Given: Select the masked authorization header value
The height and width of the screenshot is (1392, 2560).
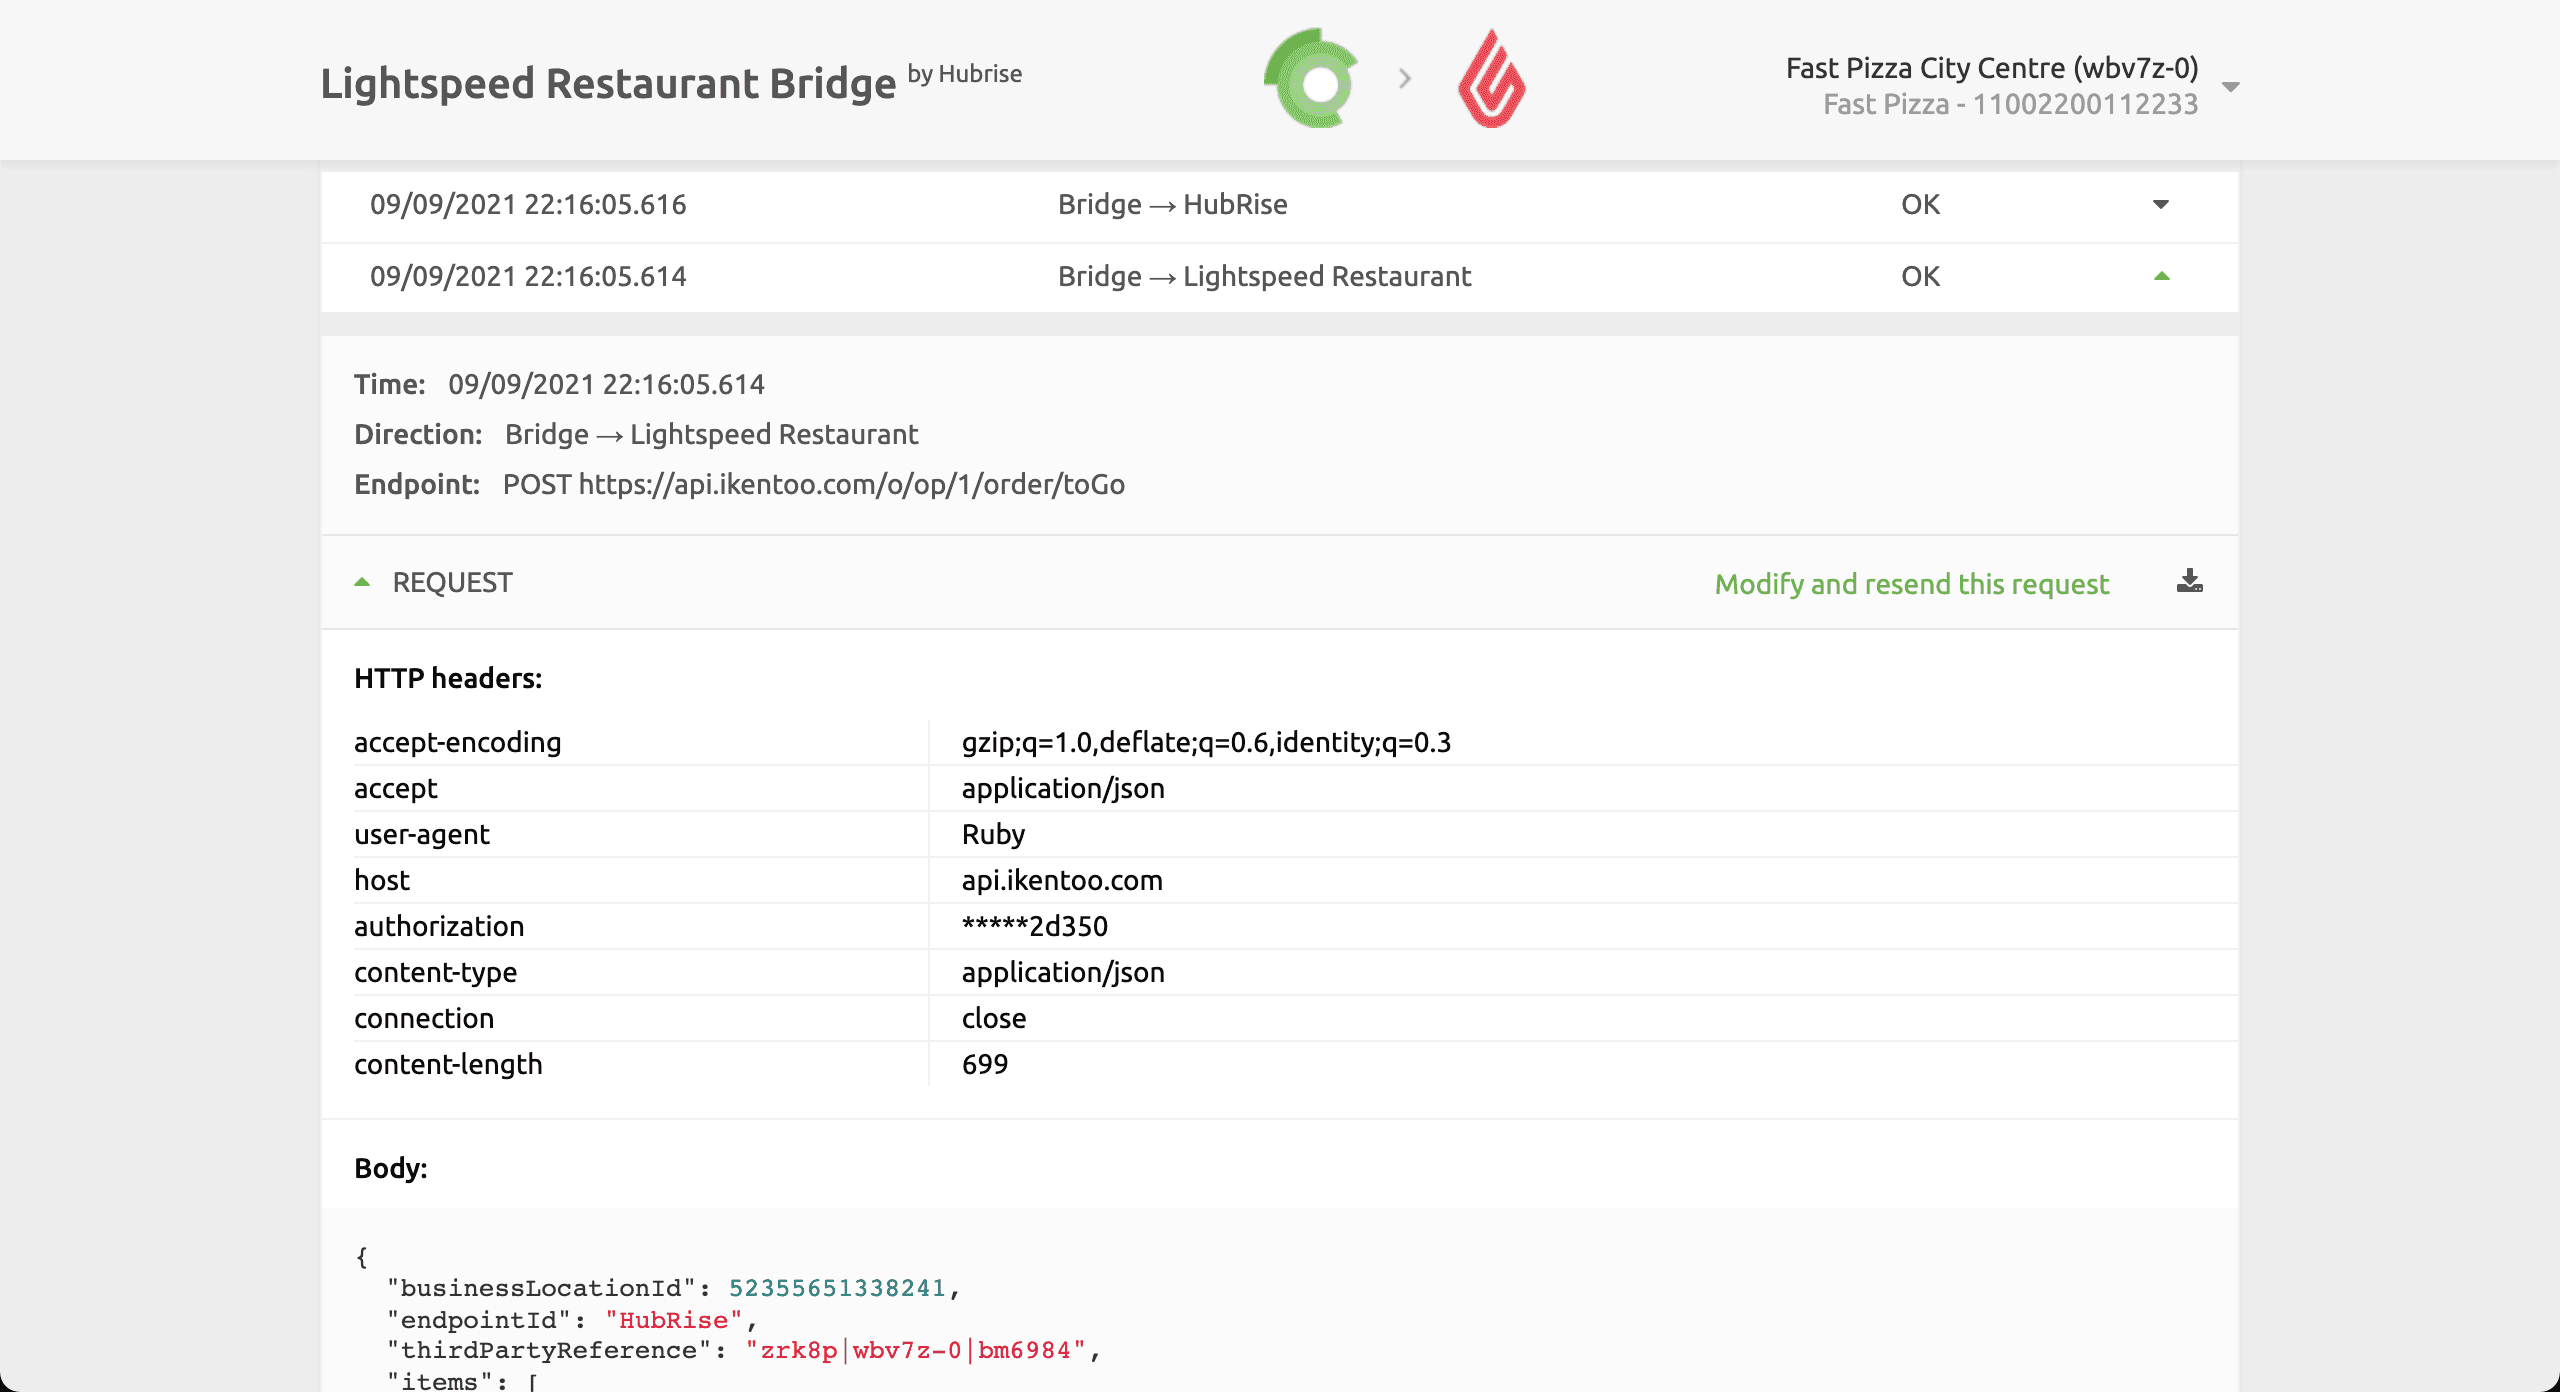Looking at the screenshot, I should [1035, 925].
